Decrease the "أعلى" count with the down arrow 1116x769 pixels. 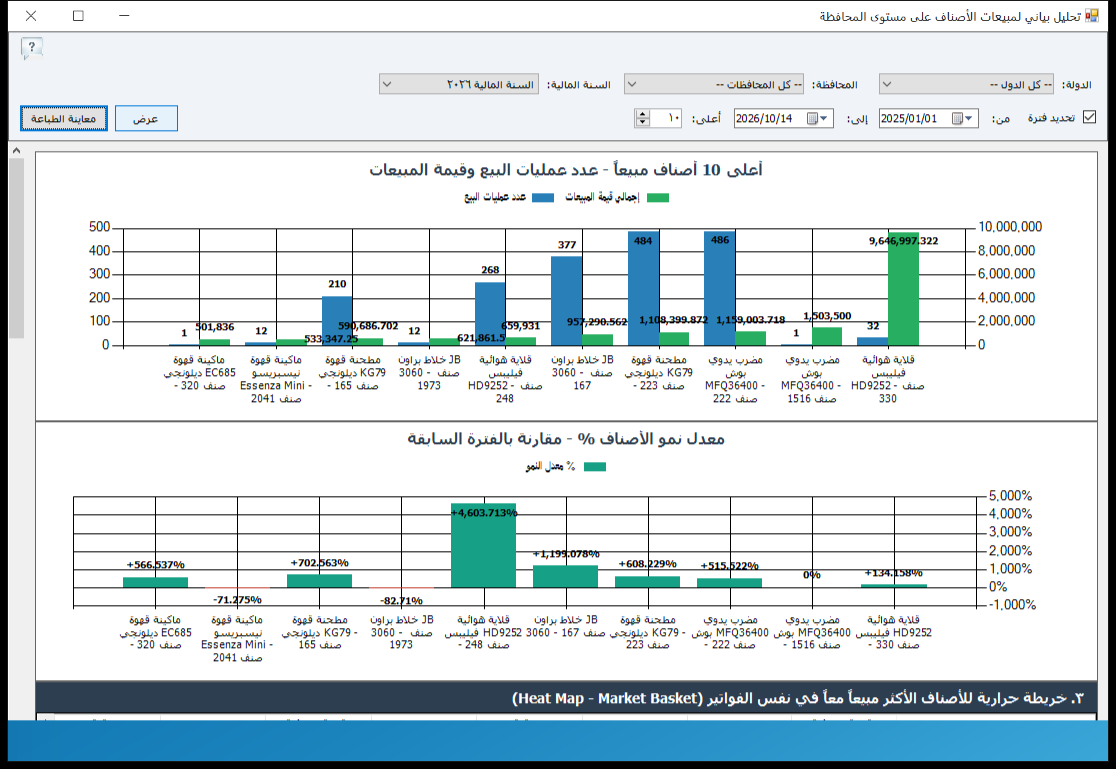[643, 122]
